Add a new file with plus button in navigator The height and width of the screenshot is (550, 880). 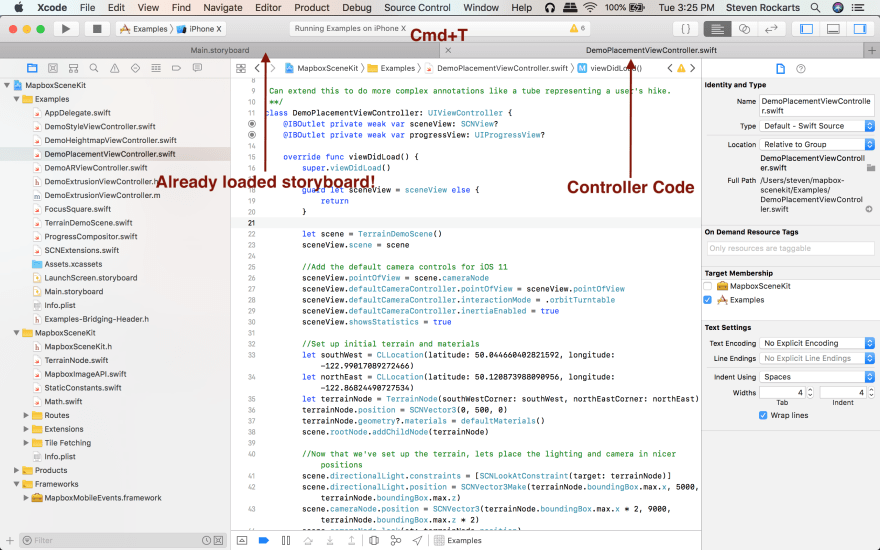(10, 540)
